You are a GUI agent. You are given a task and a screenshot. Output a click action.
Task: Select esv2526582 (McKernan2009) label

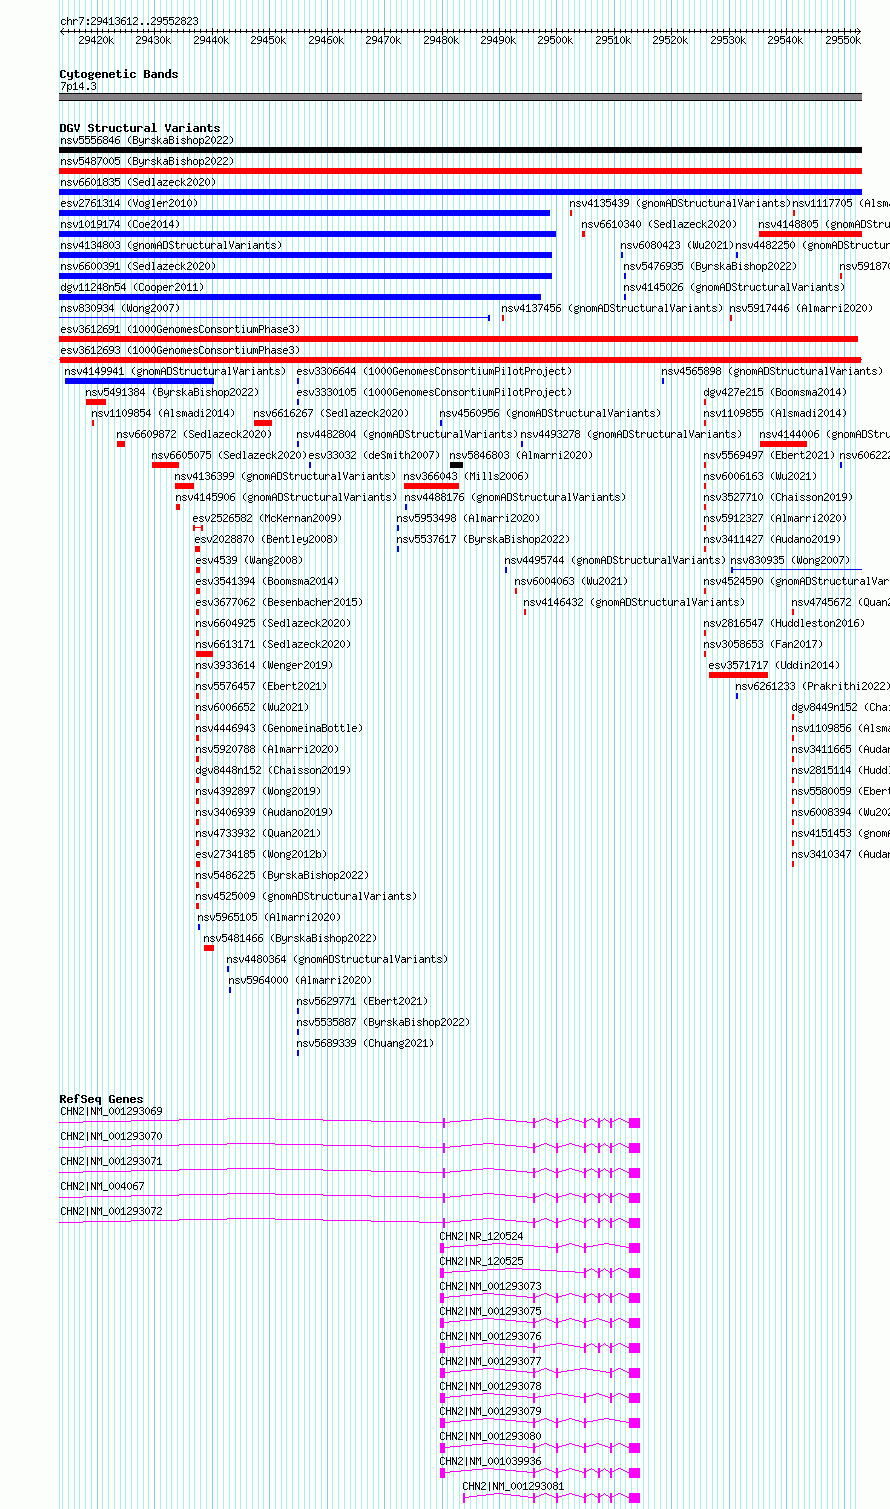267,518
